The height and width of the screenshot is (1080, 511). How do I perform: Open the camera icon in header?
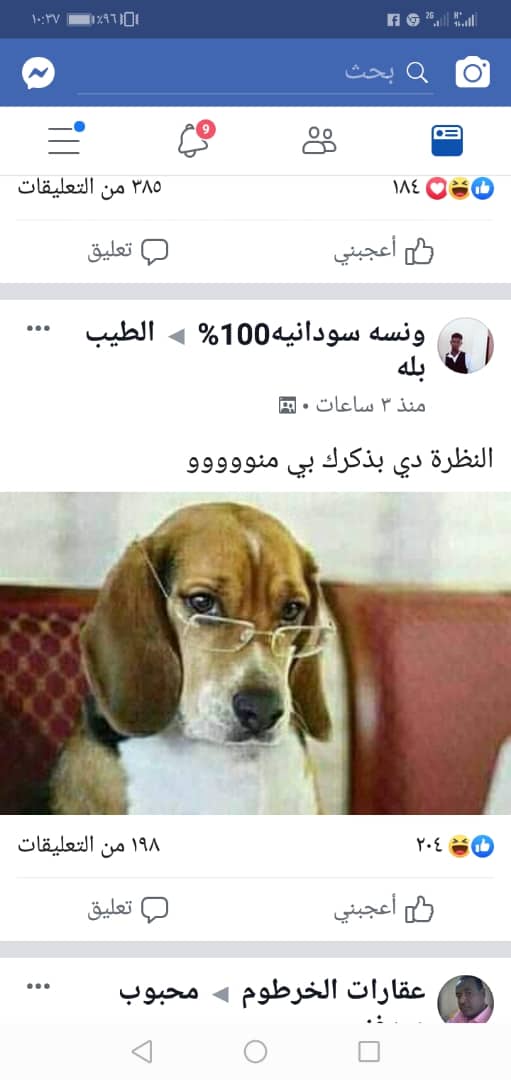coord(472,73)
